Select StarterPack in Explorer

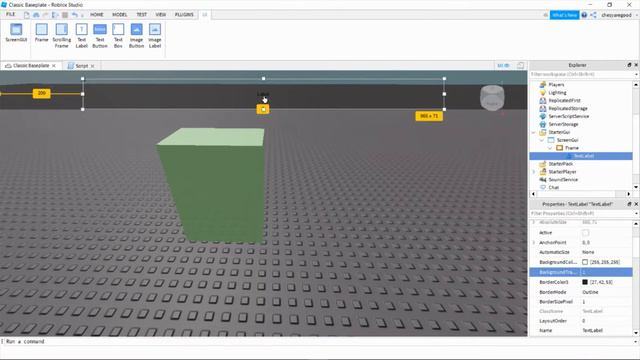[561, 164]
